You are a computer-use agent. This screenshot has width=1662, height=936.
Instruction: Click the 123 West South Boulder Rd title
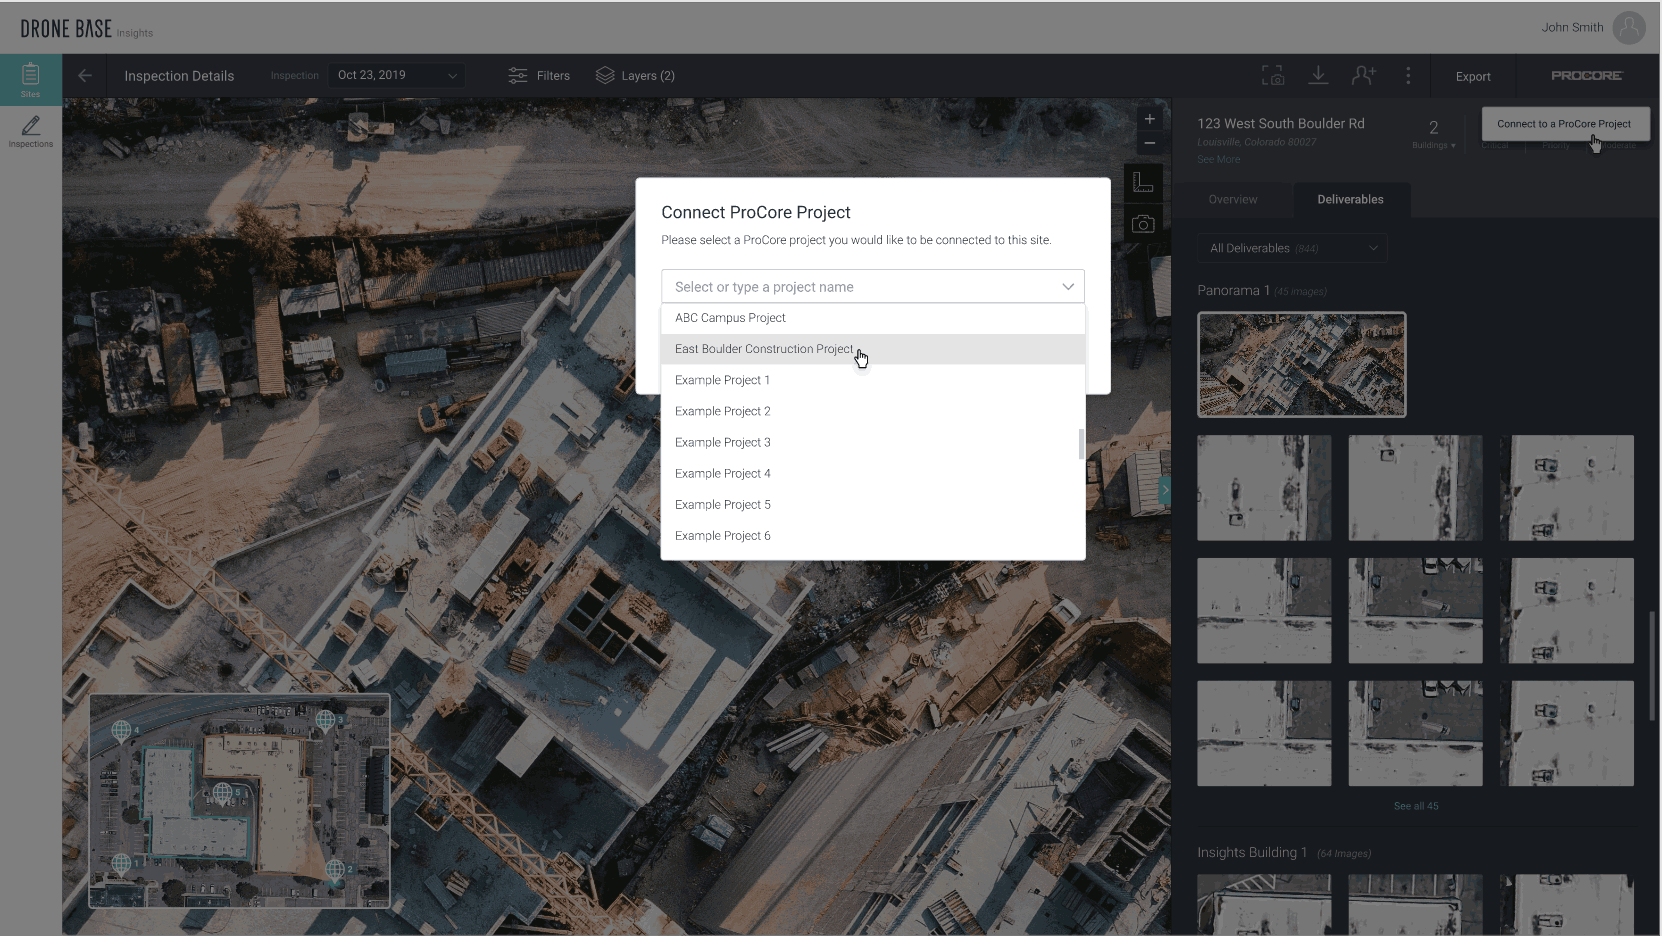[1281, 124]
